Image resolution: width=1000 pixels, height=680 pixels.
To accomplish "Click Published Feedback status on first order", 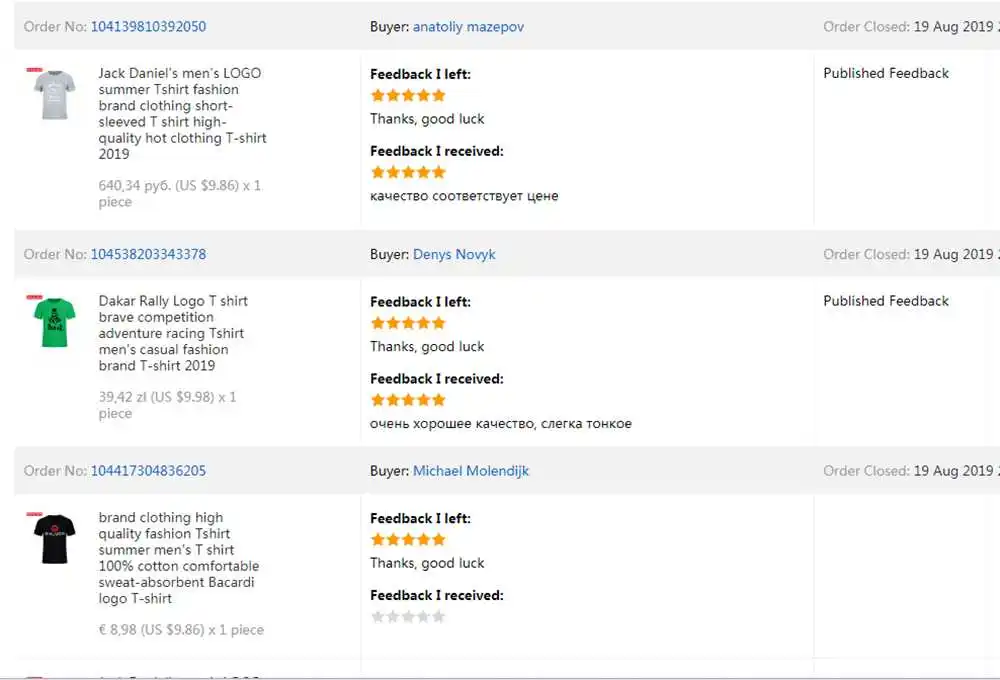I will tap(886, 73).
